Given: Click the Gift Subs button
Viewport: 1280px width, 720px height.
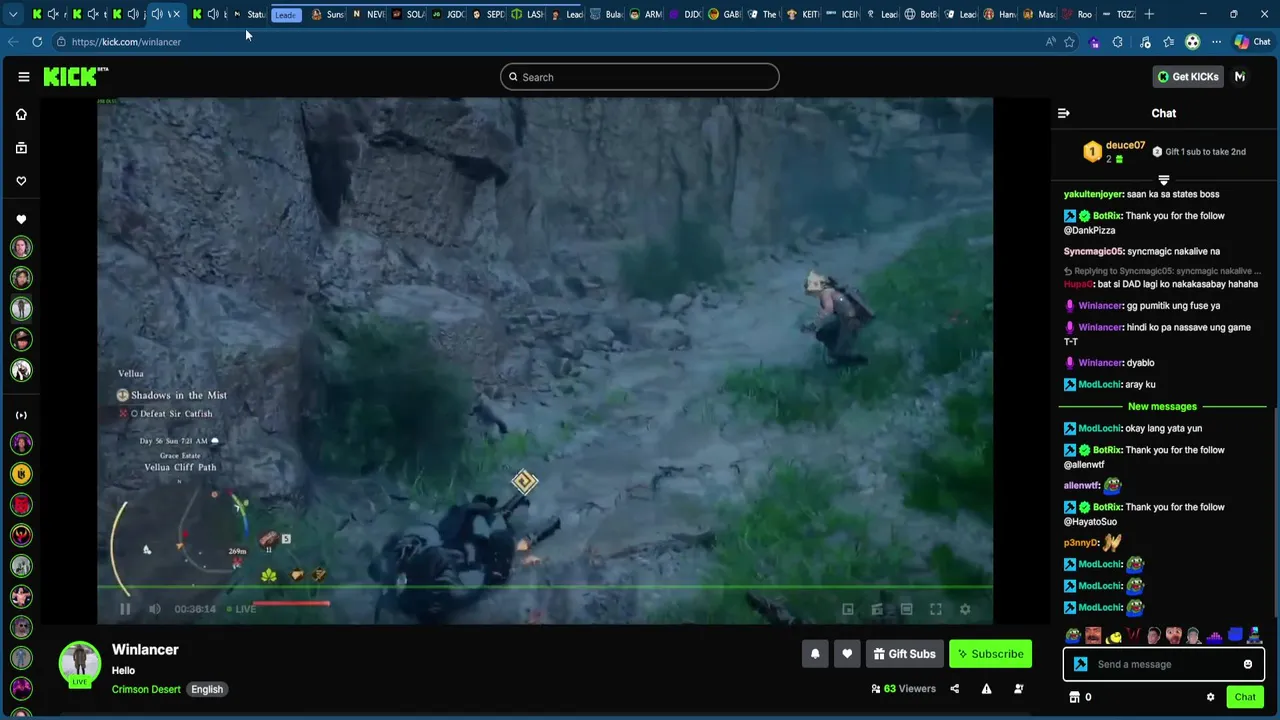Looking at the screenshot, I should click(904, 654).
